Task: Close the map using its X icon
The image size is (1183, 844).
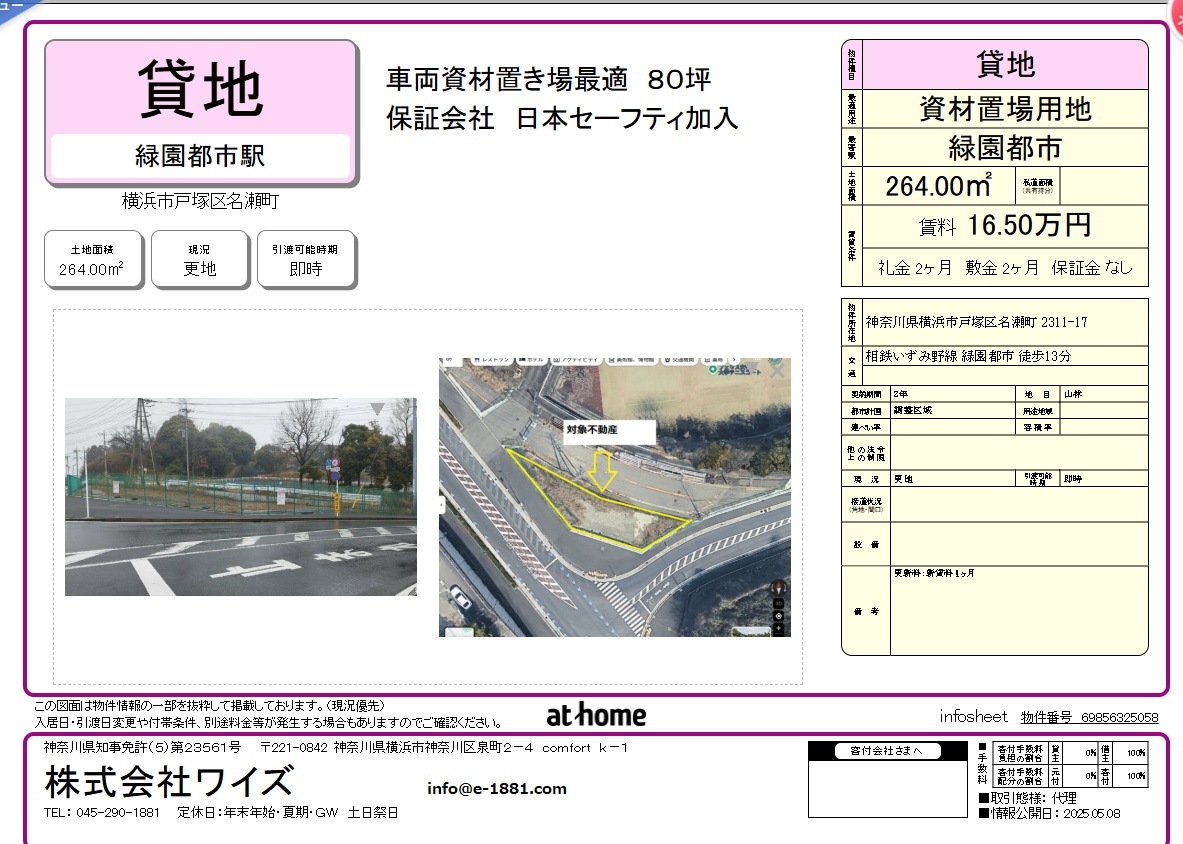Action: (x=777, y=370)
